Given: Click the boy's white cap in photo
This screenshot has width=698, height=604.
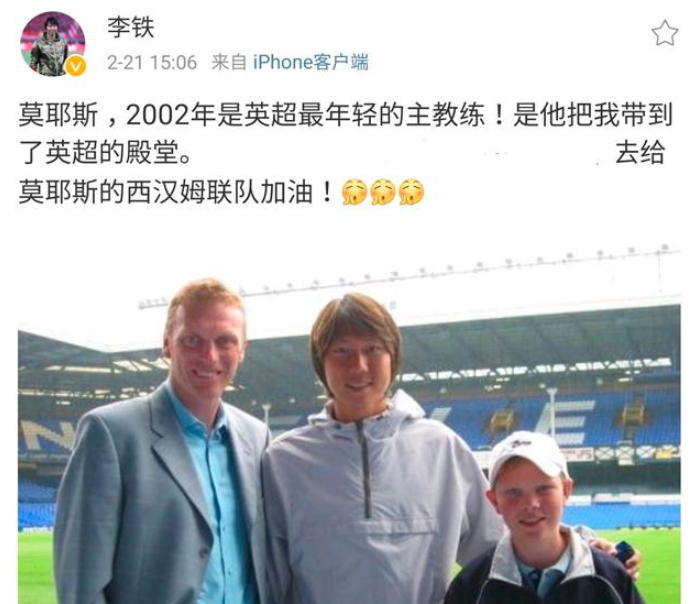Looking at the screenshot, I should (528, 454).
